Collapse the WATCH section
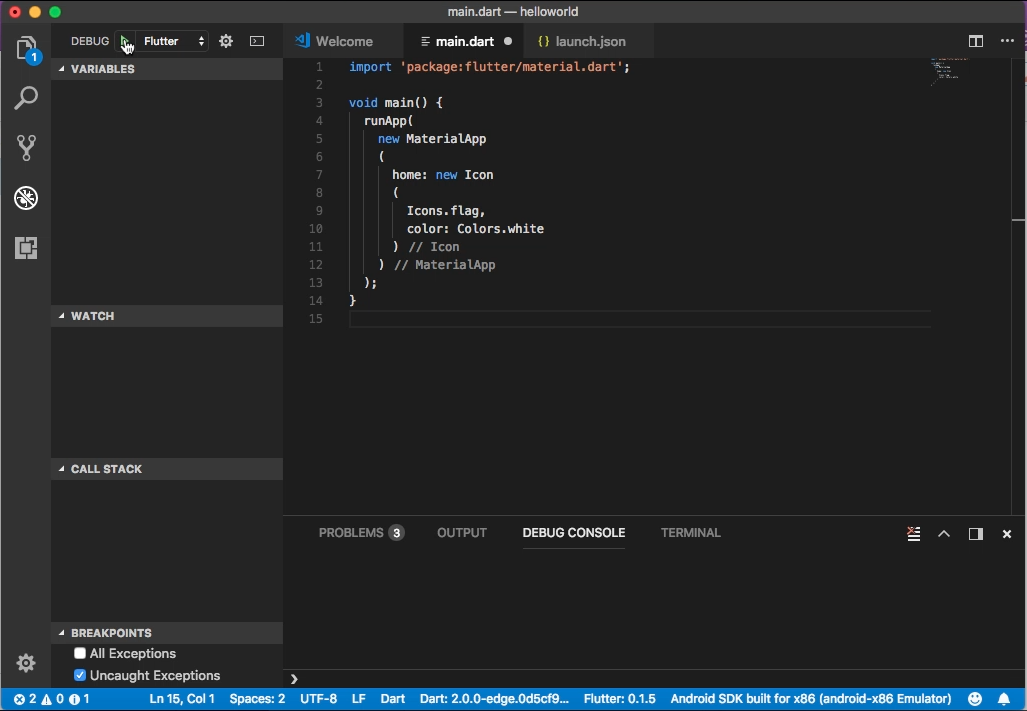Viewport: 1027px width, 711px height. coord(167,316)
